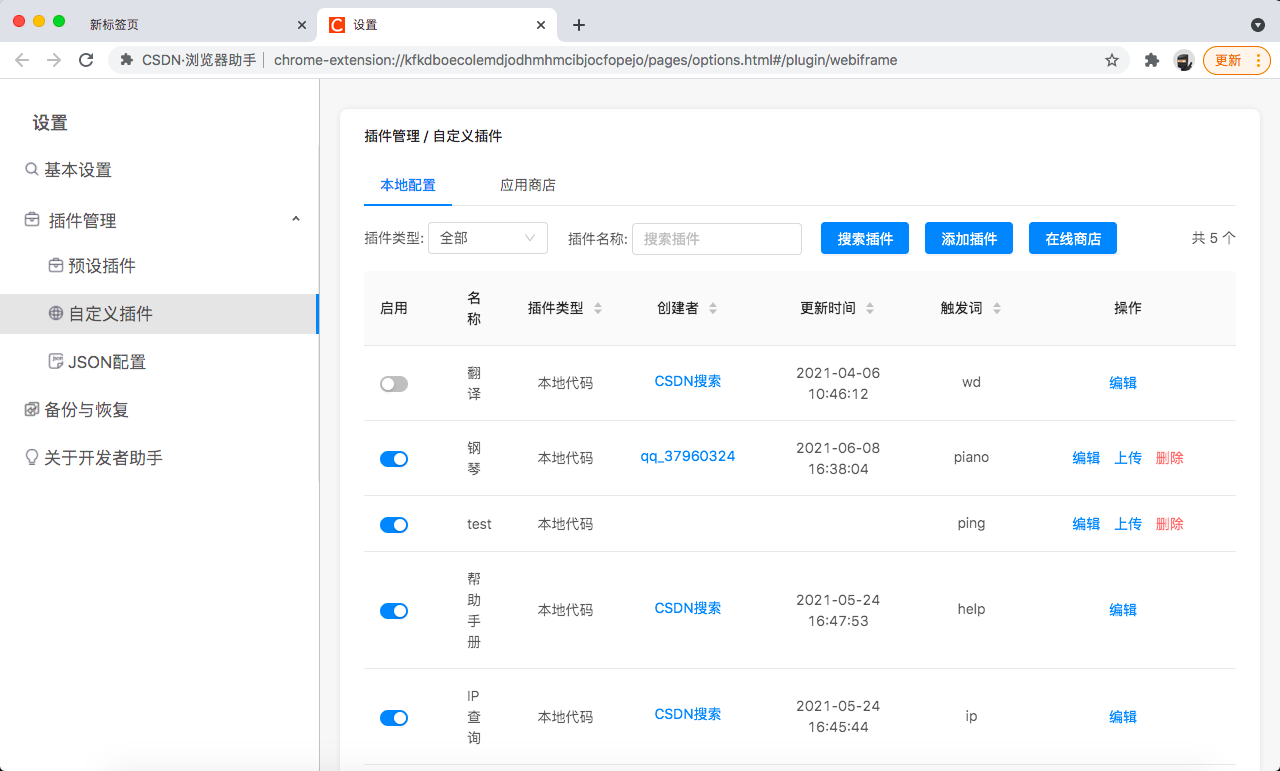The height and width of the screenshot is (771, 1280).
Task: Click the 在线商店 button
Action: point(1073,238)
